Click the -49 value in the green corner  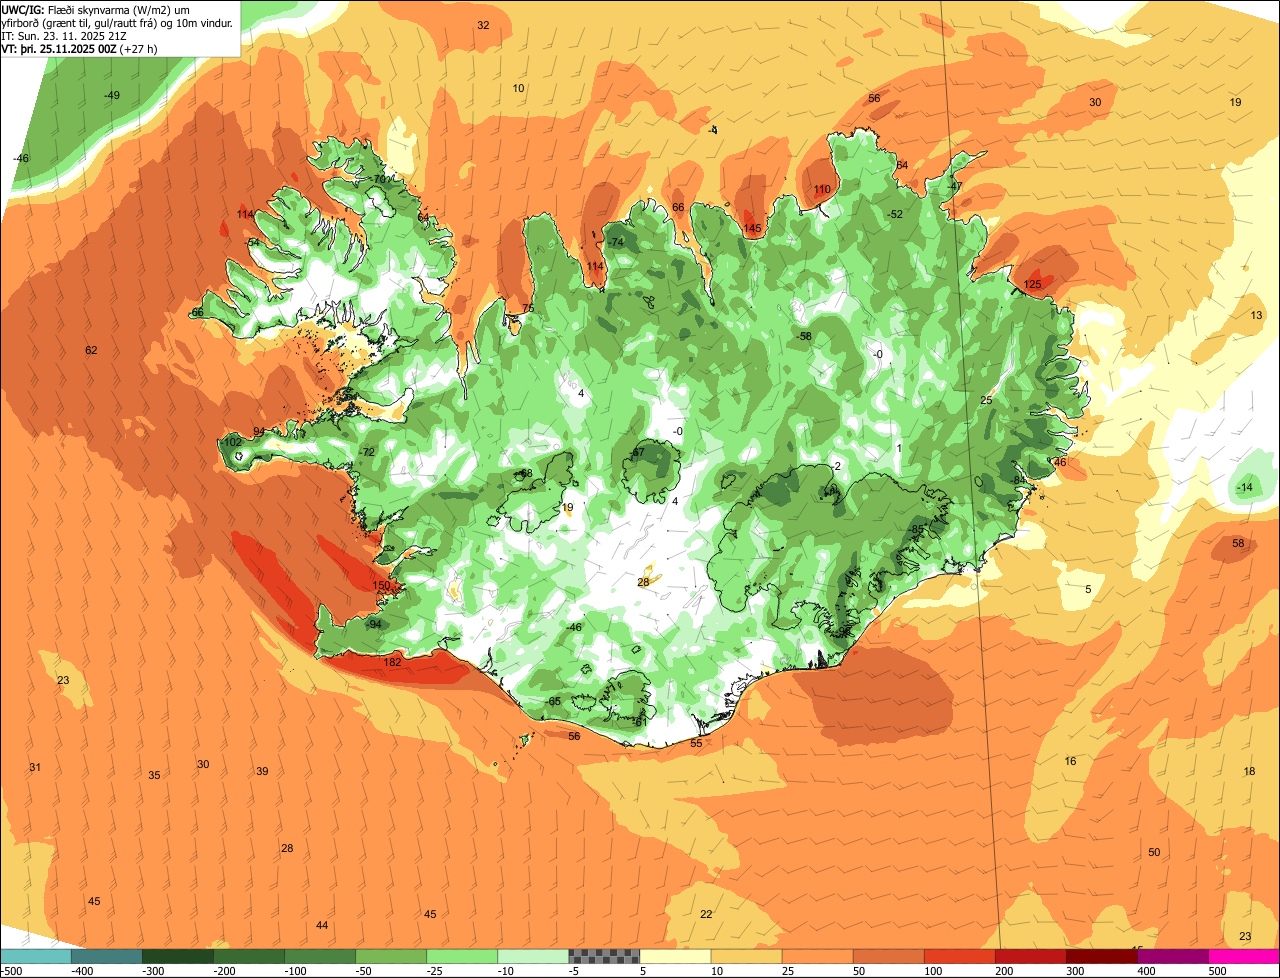112,95
